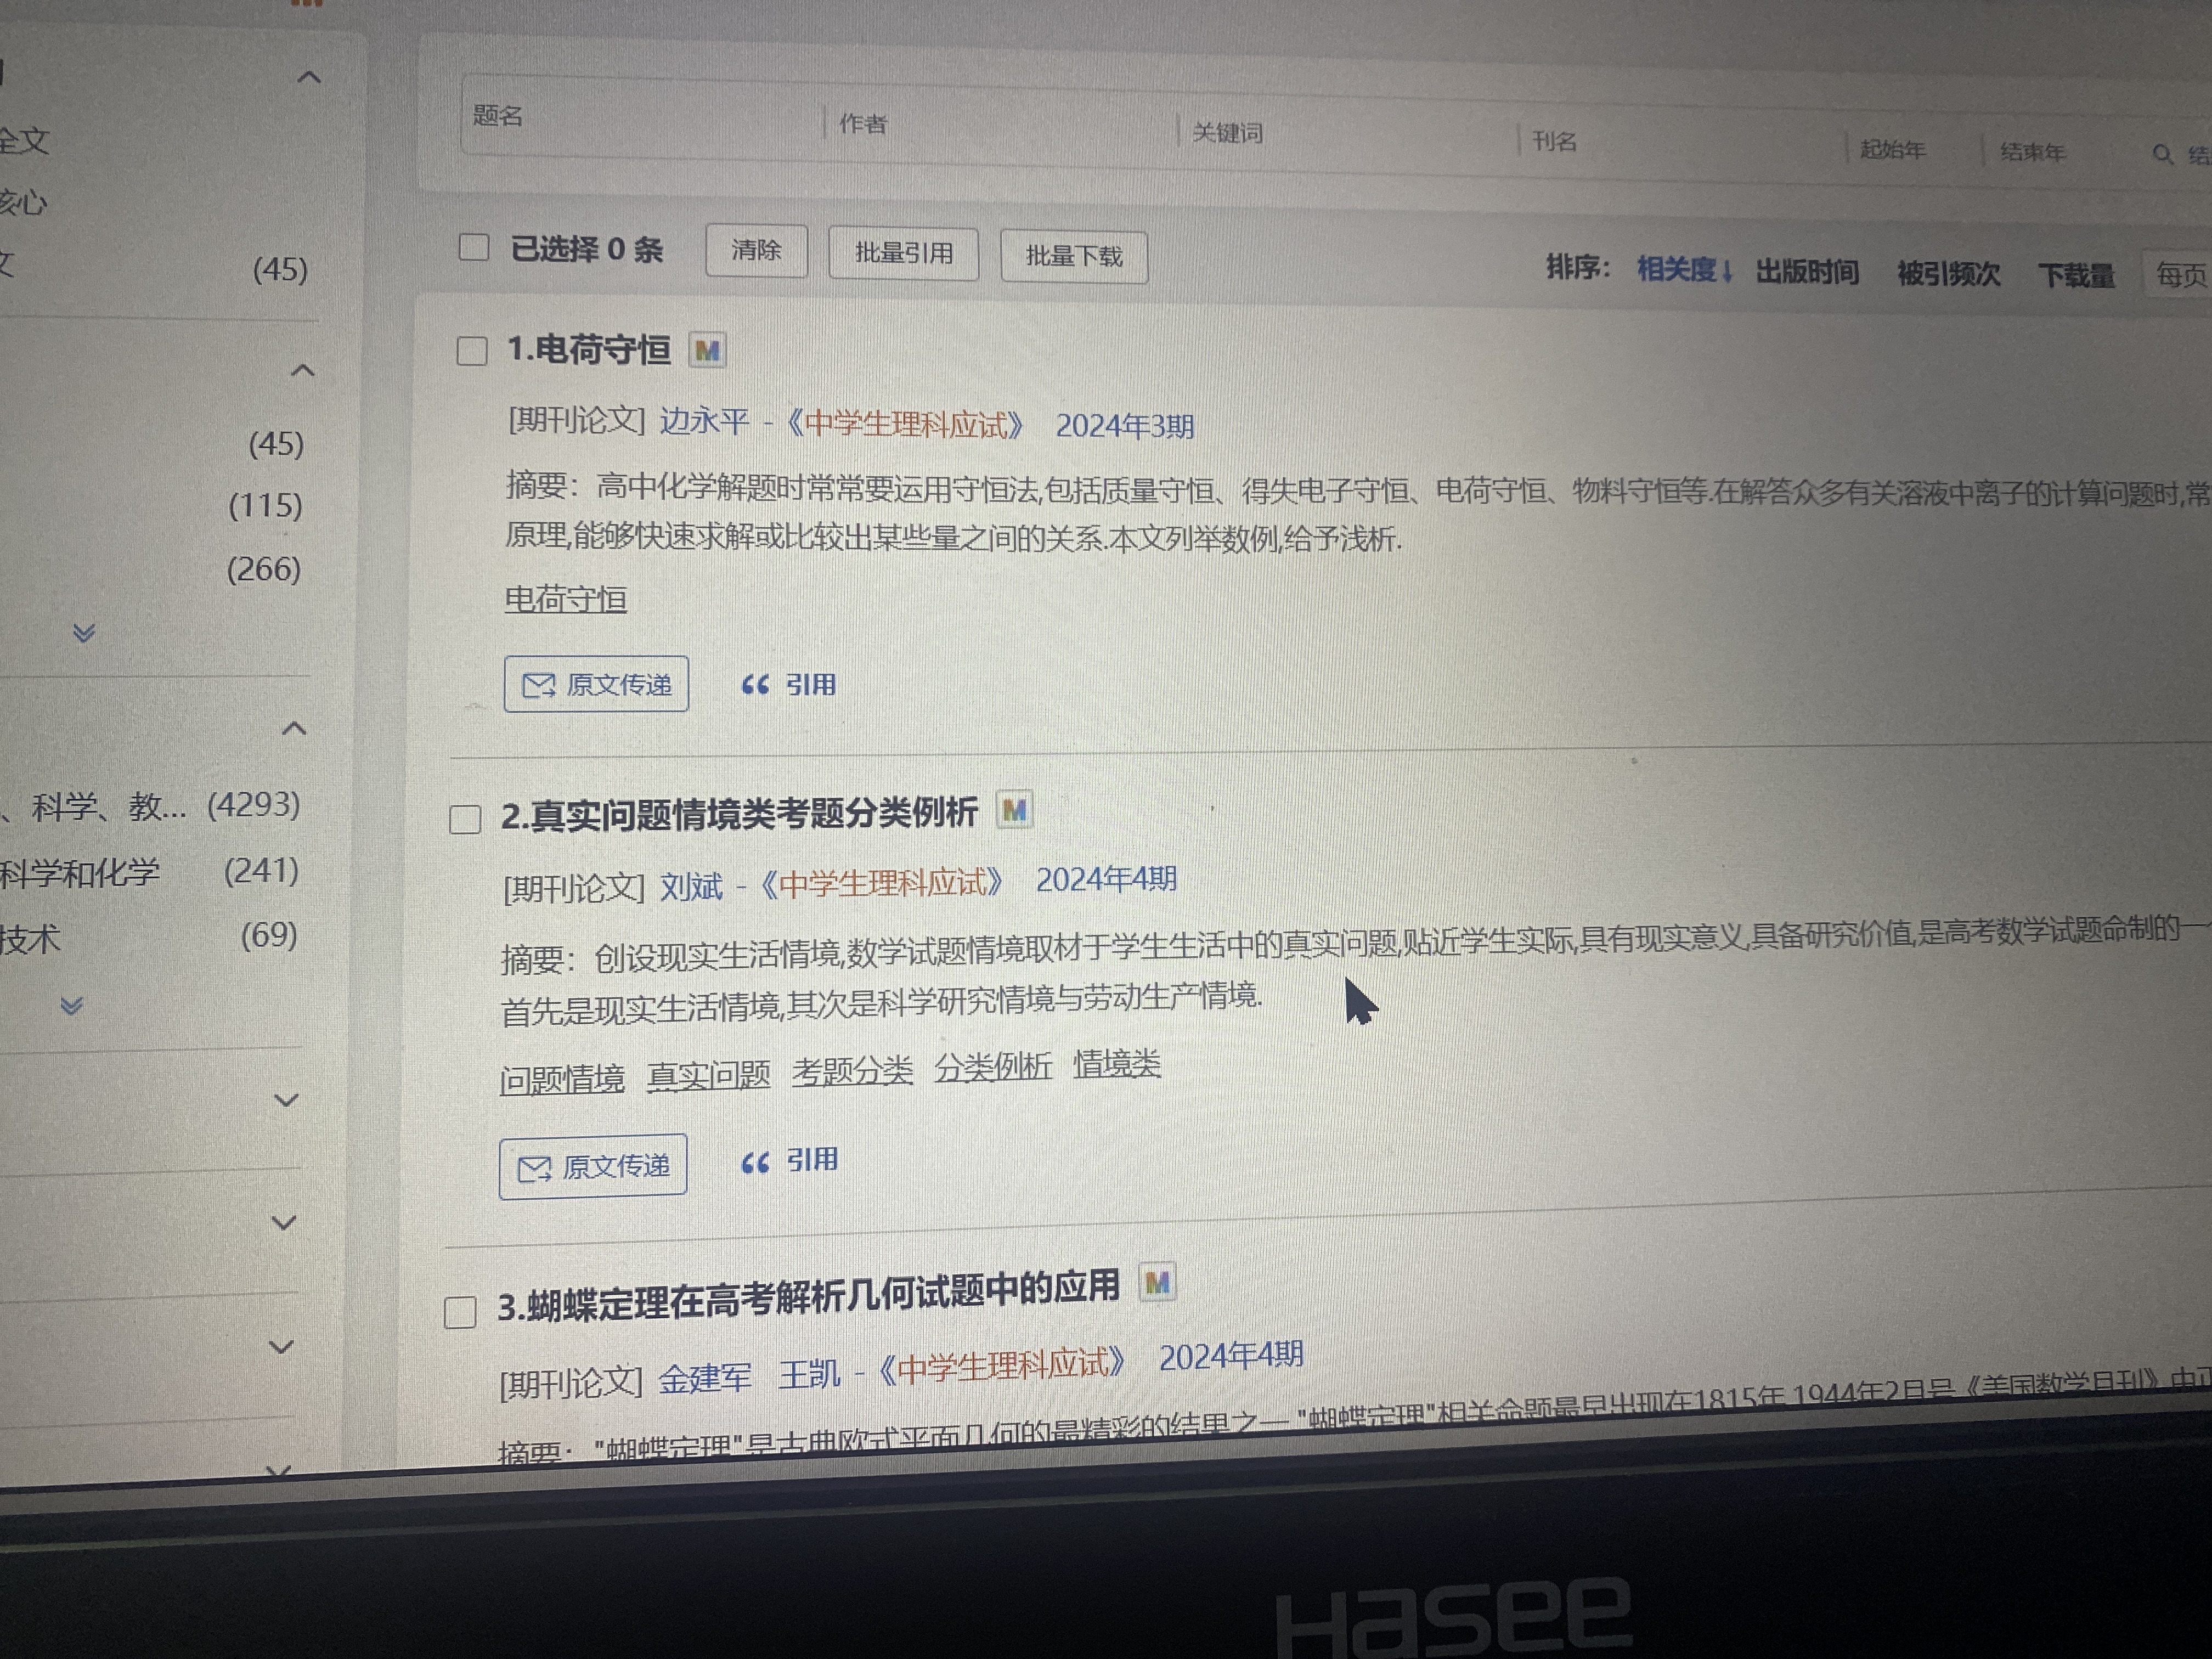
Task: Expand more items with the double-down arrow below (266)
Action: click(84, 632)
